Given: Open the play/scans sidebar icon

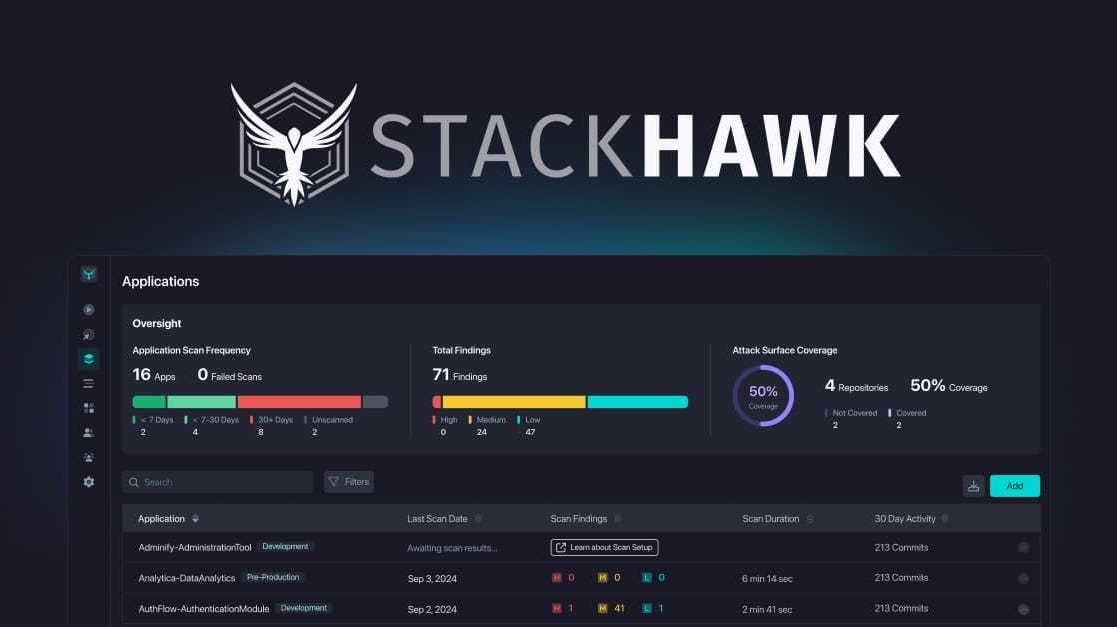Looking at the screenshot, I should click(x=88, y=310).
